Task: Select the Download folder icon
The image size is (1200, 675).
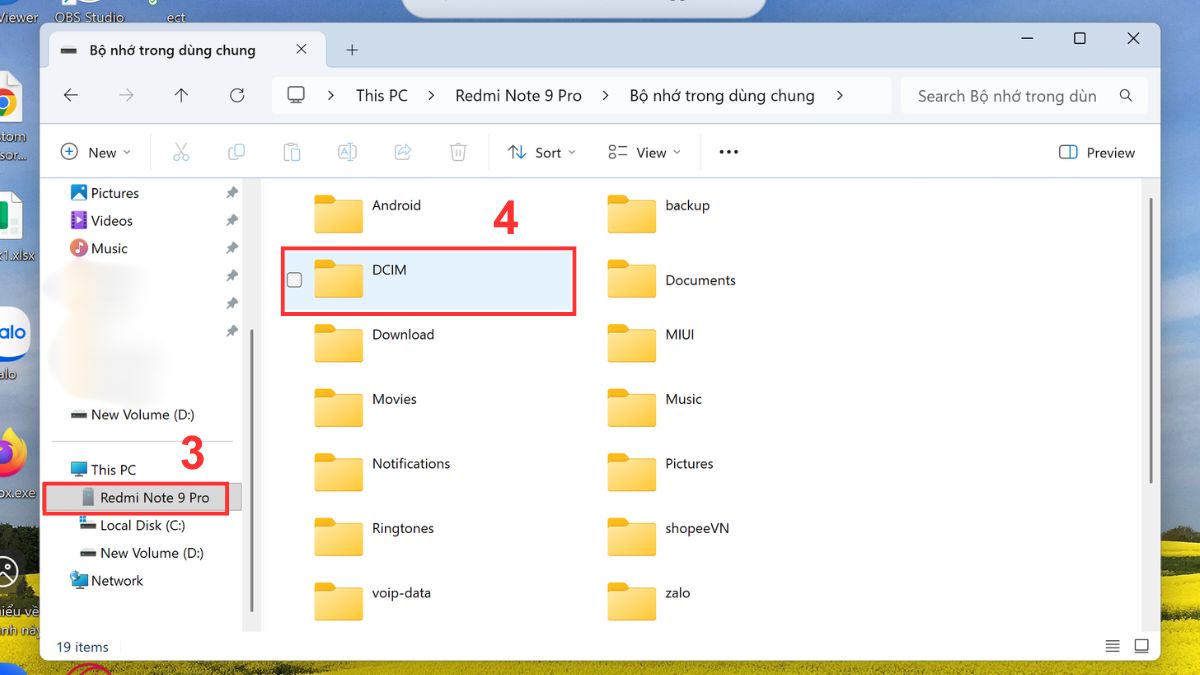Action: pyautogui.click(x=338, y=343)
